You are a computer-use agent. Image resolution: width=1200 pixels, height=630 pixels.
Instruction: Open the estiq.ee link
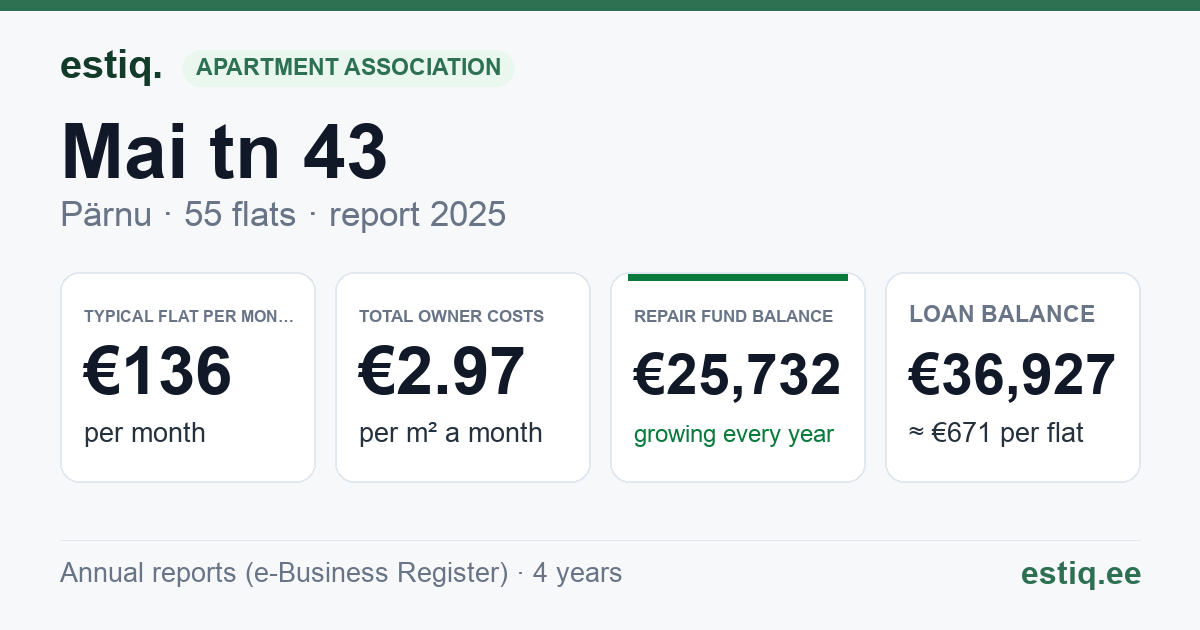point(1081,573)
